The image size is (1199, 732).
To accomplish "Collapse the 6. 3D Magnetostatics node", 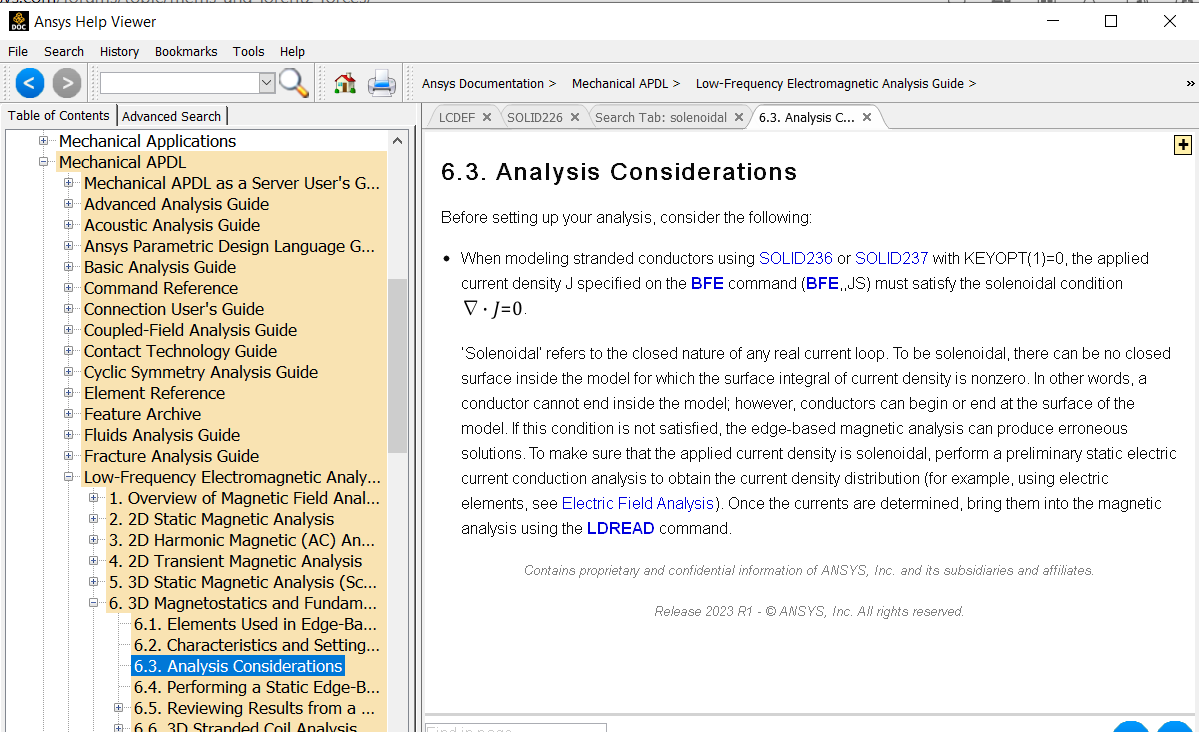I will [x=93, y=603].
